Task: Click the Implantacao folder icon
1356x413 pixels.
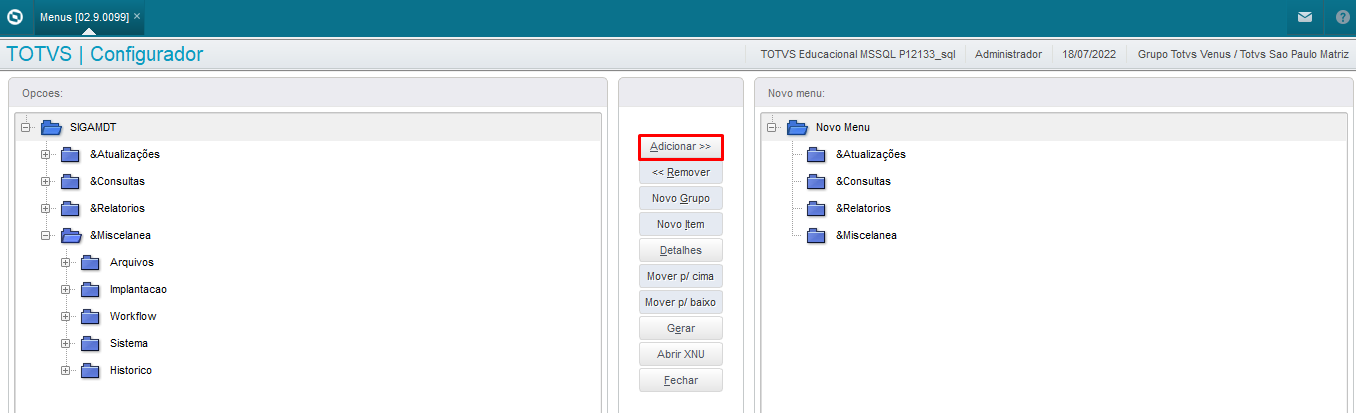Action: pyautogui.click(x=90, y=289)
